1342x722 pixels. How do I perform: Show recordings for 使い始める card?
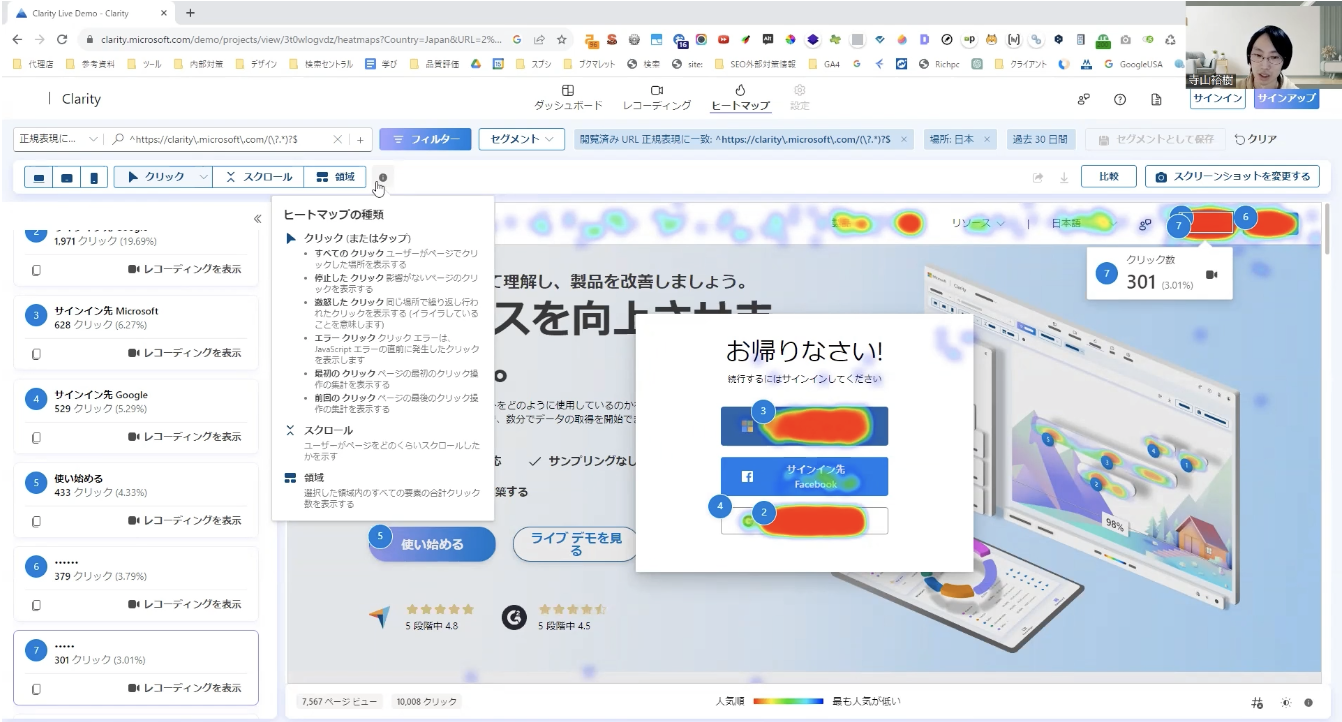[x=185, y=521]
